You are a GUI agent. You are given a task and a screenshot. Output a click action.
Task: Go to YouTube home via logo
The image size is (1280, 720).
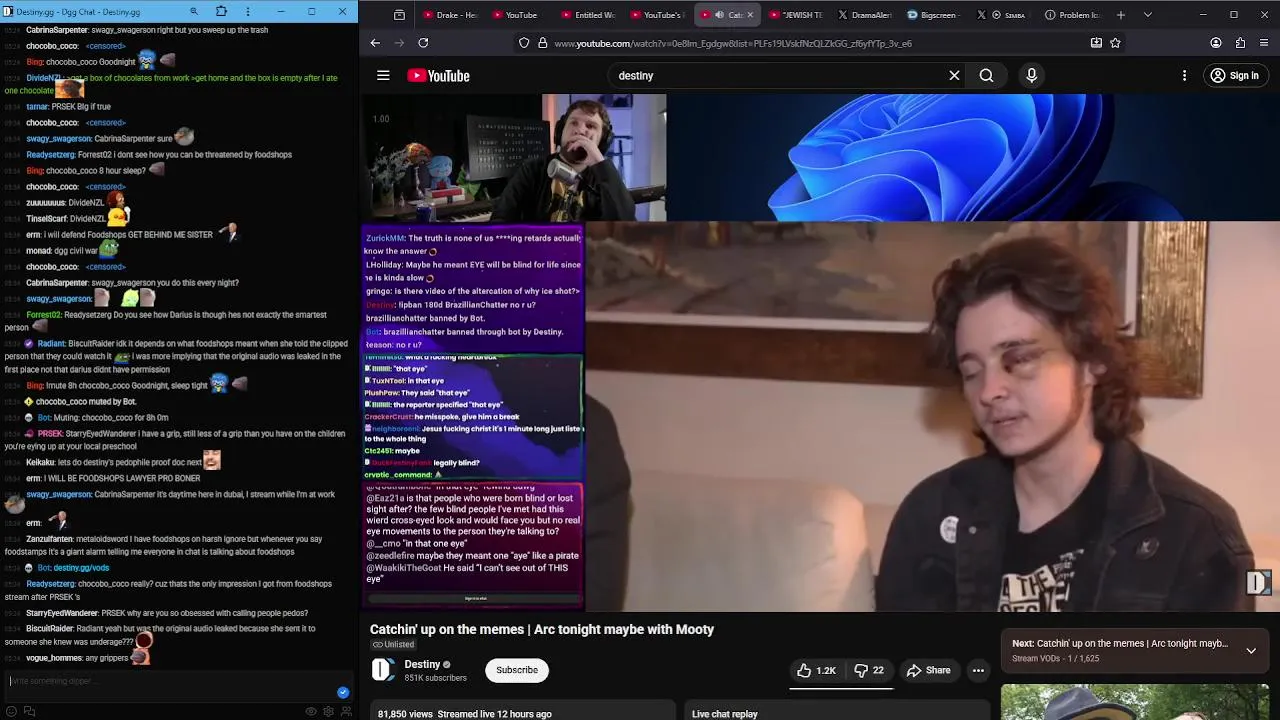(x=438, y=76)
